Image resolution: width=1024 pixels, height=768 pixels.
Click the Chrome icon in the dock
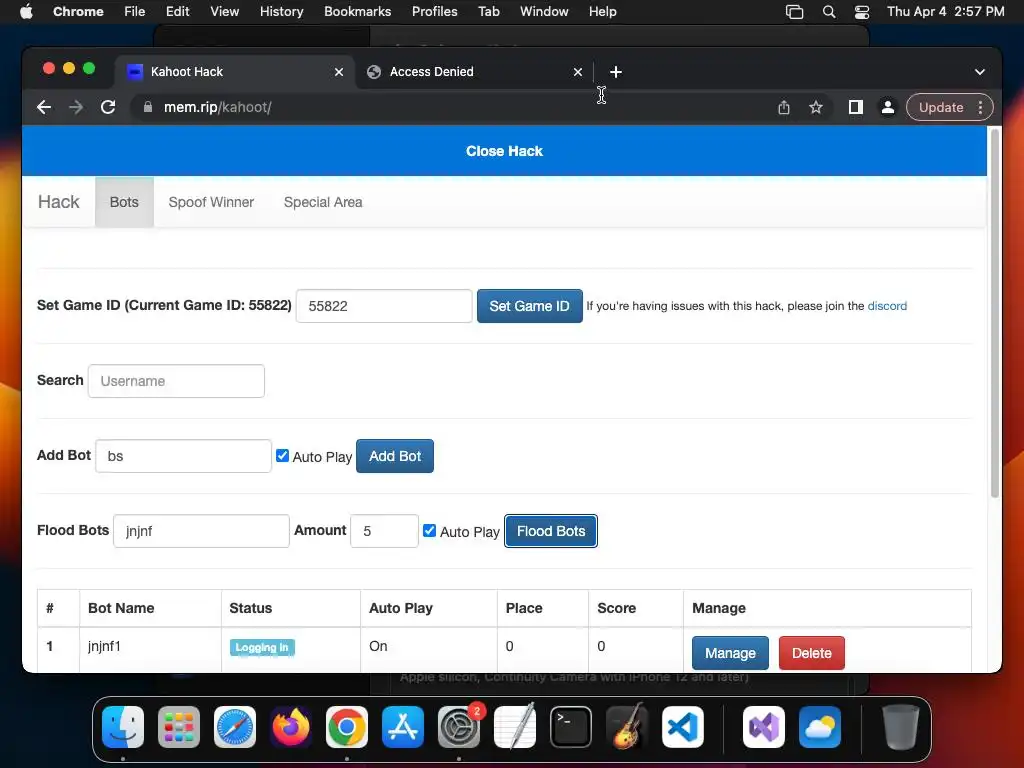coord(347,727)
